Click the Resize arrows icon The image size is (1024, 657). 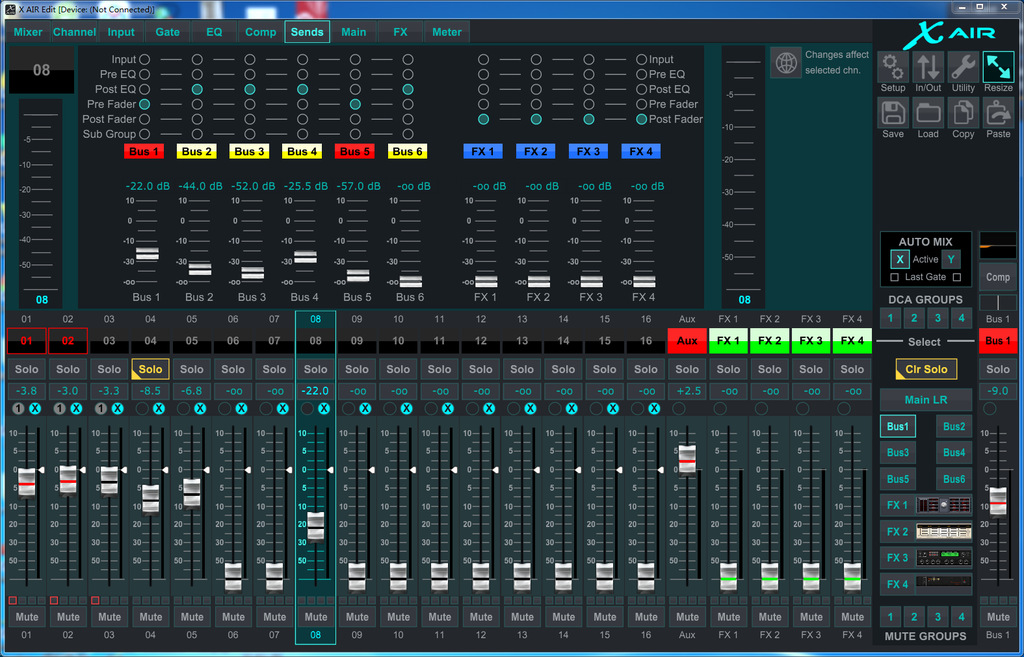pos(998,67)
